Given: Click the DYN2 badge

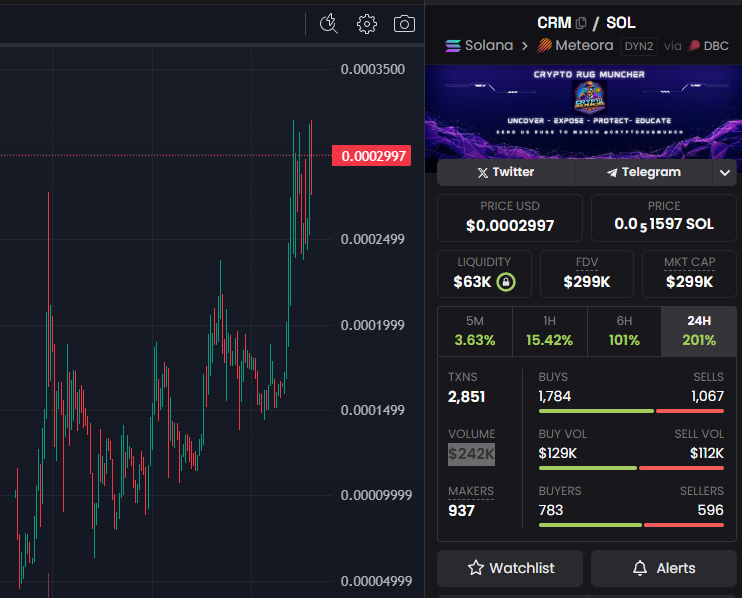Looking at the screenshot, I should click(639, 46).
